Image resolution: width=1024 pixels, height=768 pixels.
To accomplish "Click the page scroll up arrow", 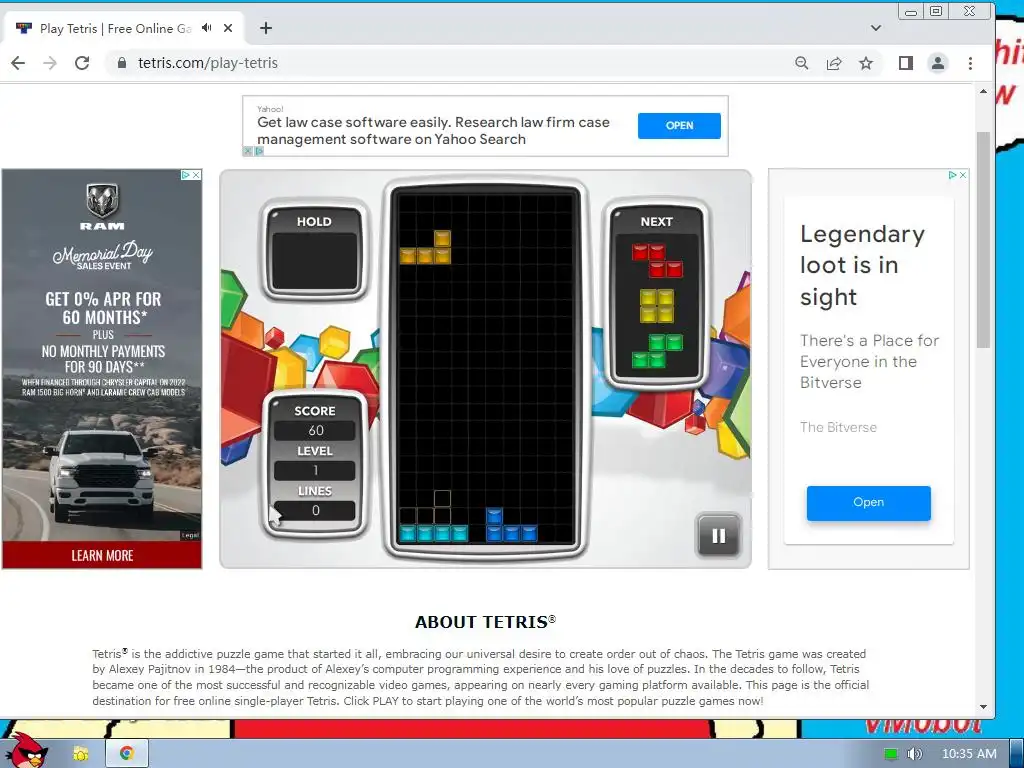I will point(984,91).
